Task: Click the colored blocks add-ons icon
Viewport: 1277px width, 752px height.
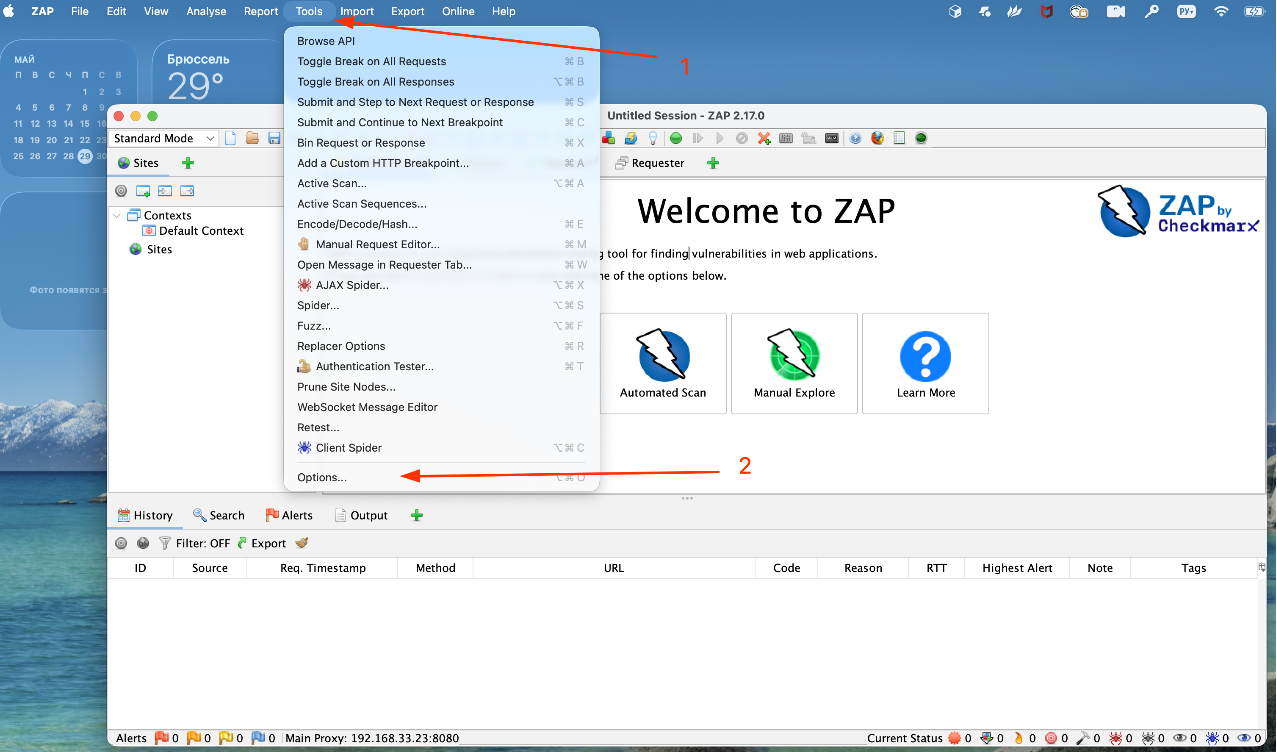Action: [610, 138]
